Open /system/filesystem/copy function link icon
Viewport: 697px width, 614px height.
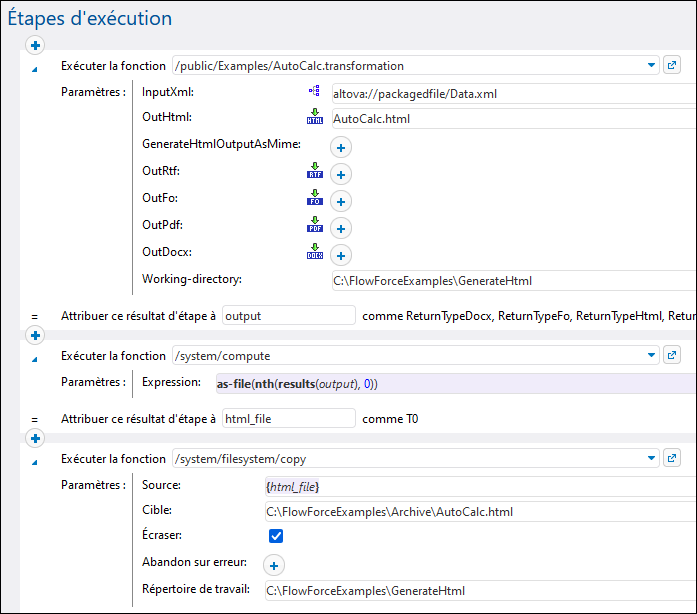672,459
